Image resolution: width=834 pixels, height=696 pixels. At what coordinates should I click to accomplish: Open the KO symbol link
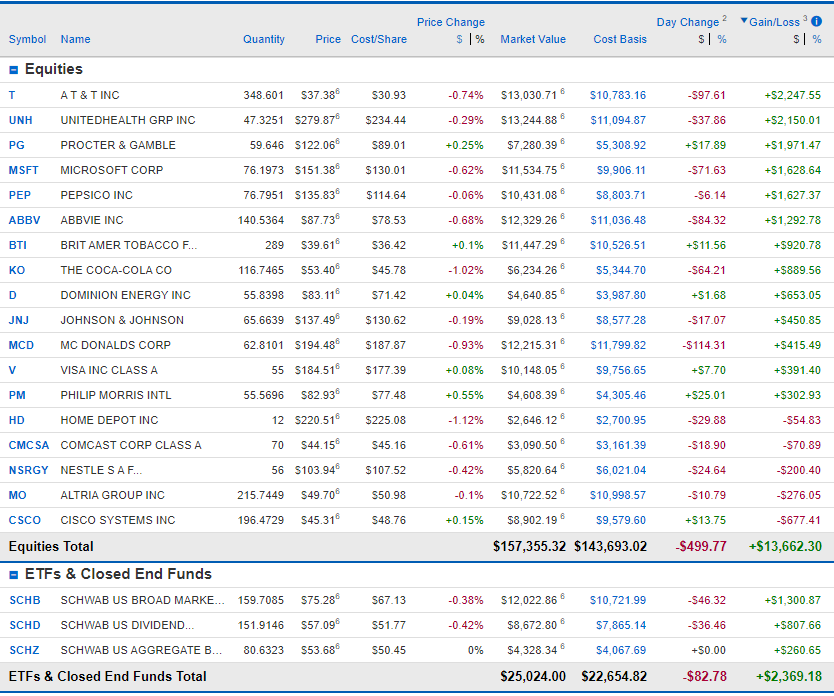tap(17, 271)
